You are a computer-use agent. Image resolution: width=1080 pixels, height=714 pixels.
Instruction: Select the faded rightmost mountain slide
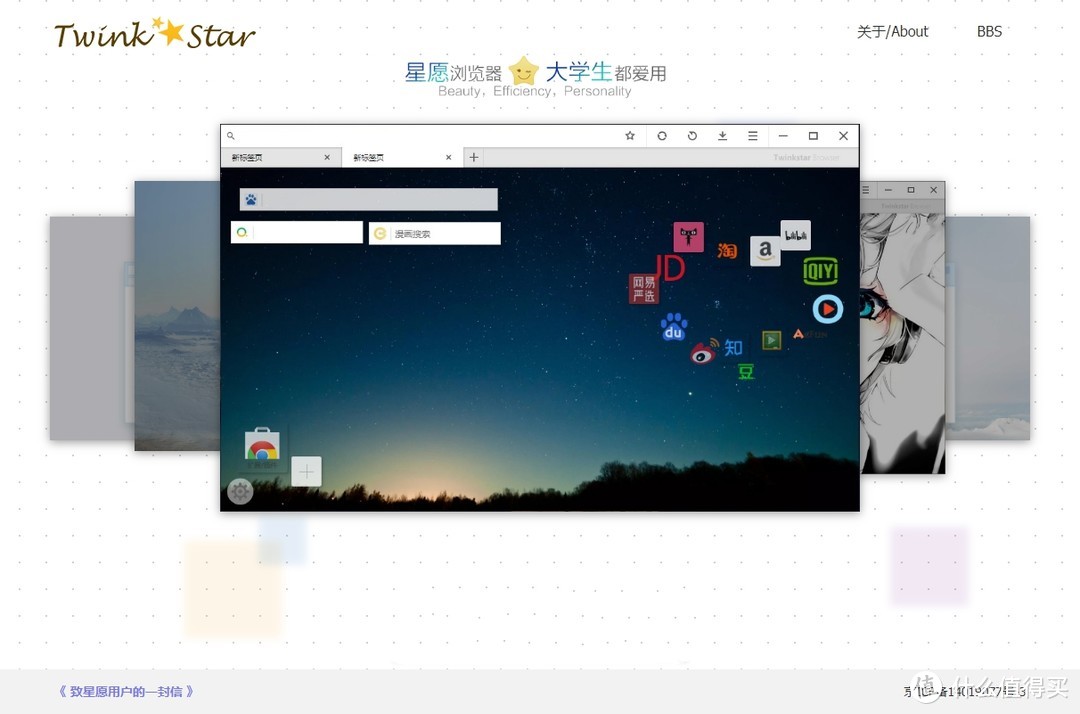tap(988, 328)
